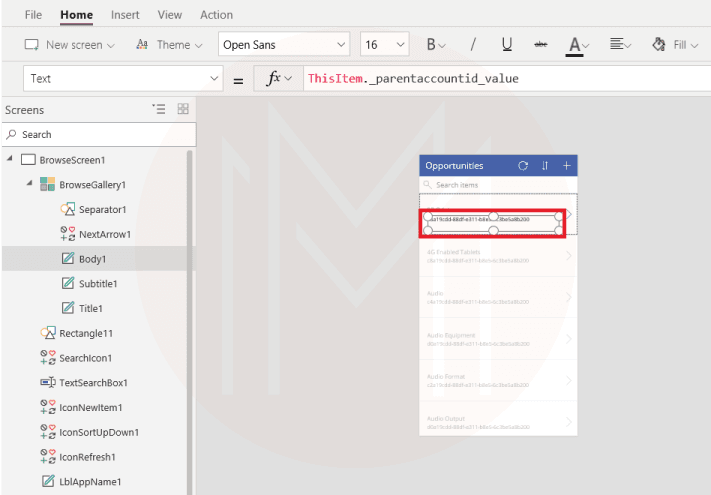Viewport: 711px width, 495px height.
Task: Click the italic formatting icon
Action: (473, 44)
